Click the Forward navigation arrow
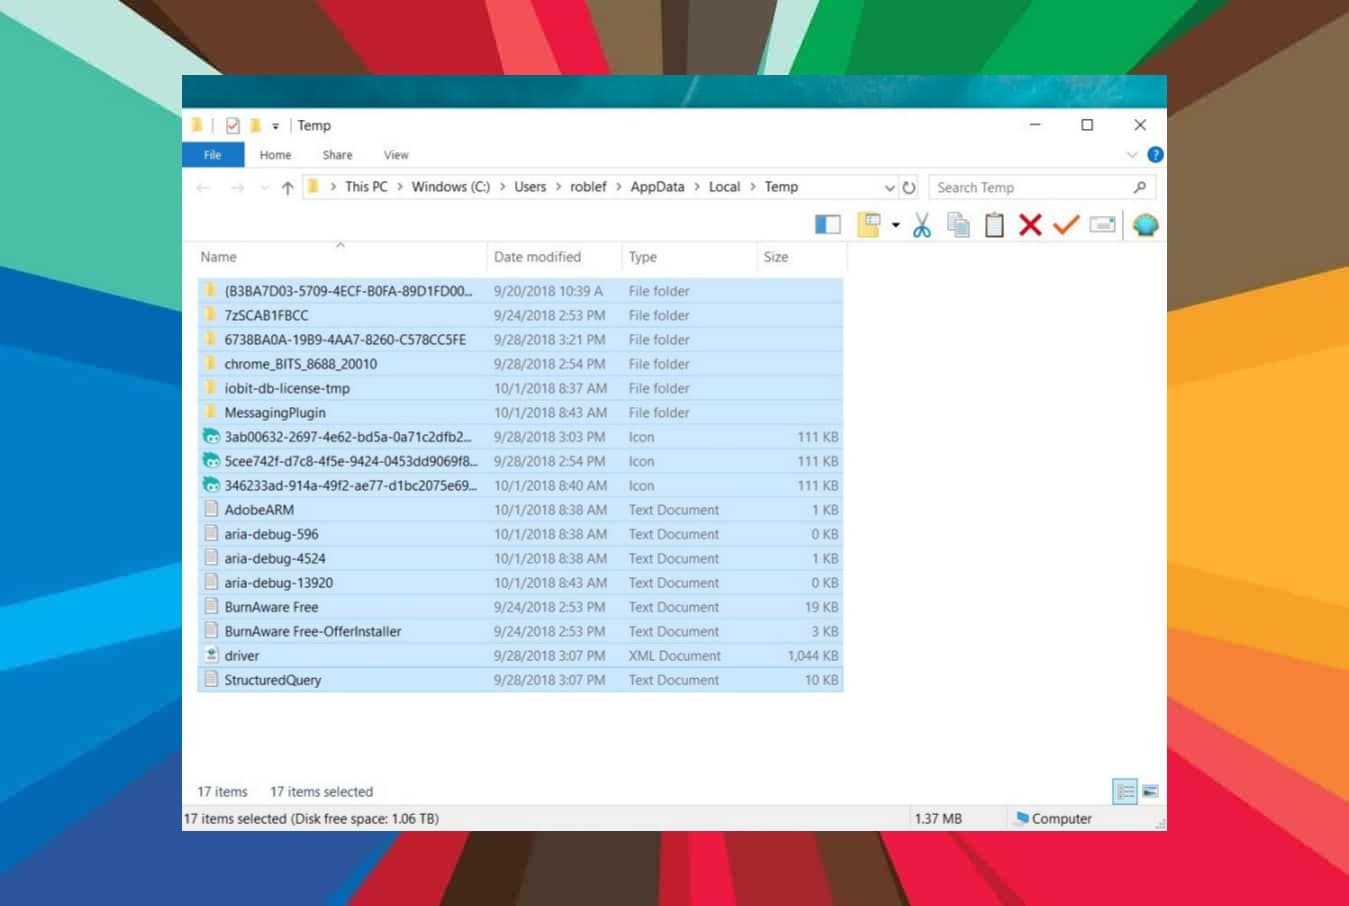This screenshot has width=1349, height=906. tap(237, 187)
